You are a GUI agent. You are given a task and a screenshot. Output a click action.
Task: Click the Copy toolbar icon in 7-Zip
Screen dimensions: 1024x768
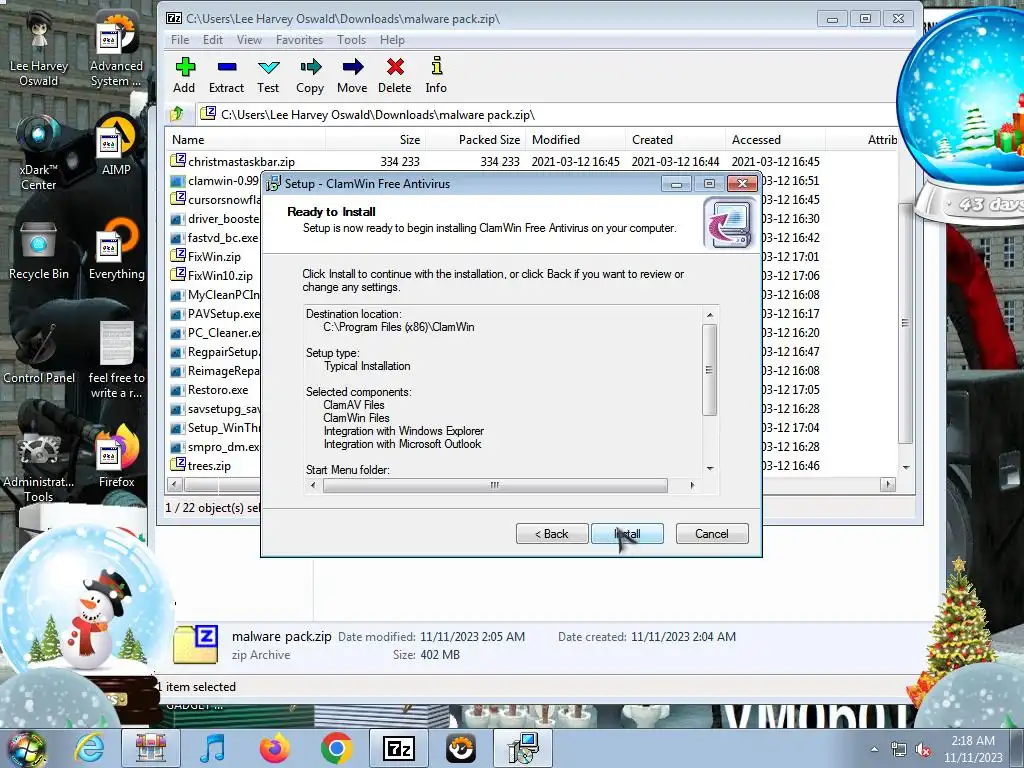click(x=310, y=75)
